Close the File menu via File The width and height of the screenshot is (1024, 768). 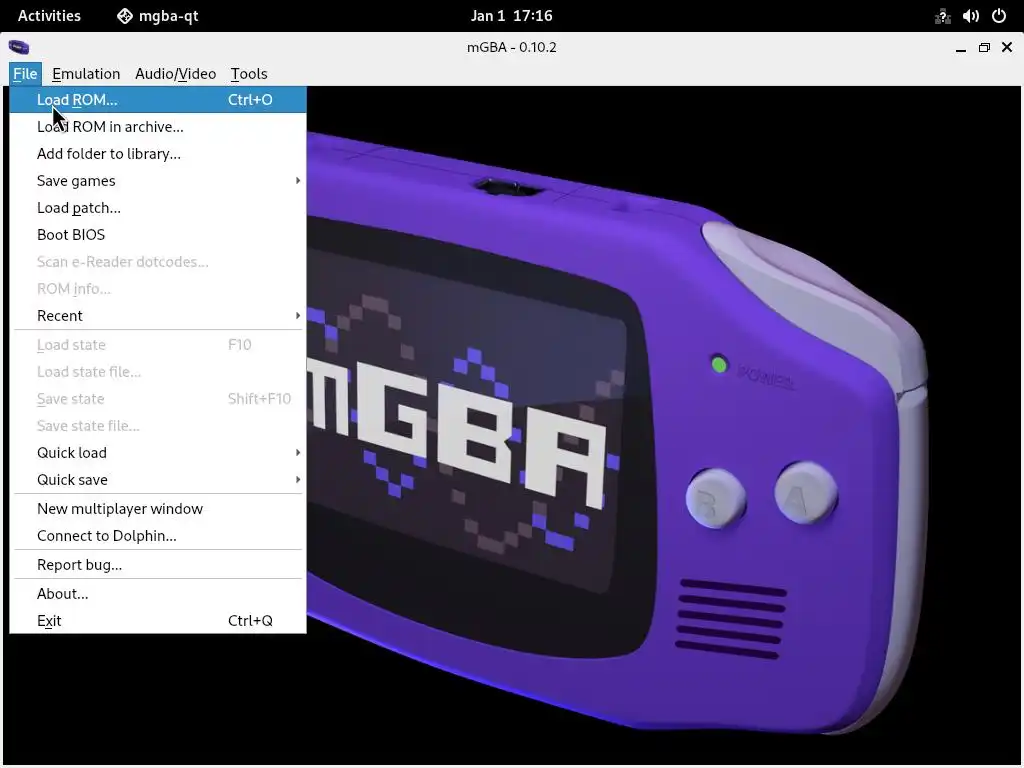25,74
